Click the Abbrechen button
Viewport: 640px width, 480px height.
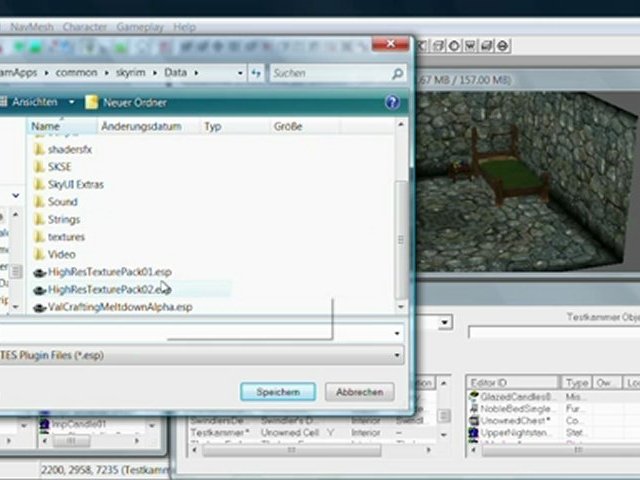point(359,392)
